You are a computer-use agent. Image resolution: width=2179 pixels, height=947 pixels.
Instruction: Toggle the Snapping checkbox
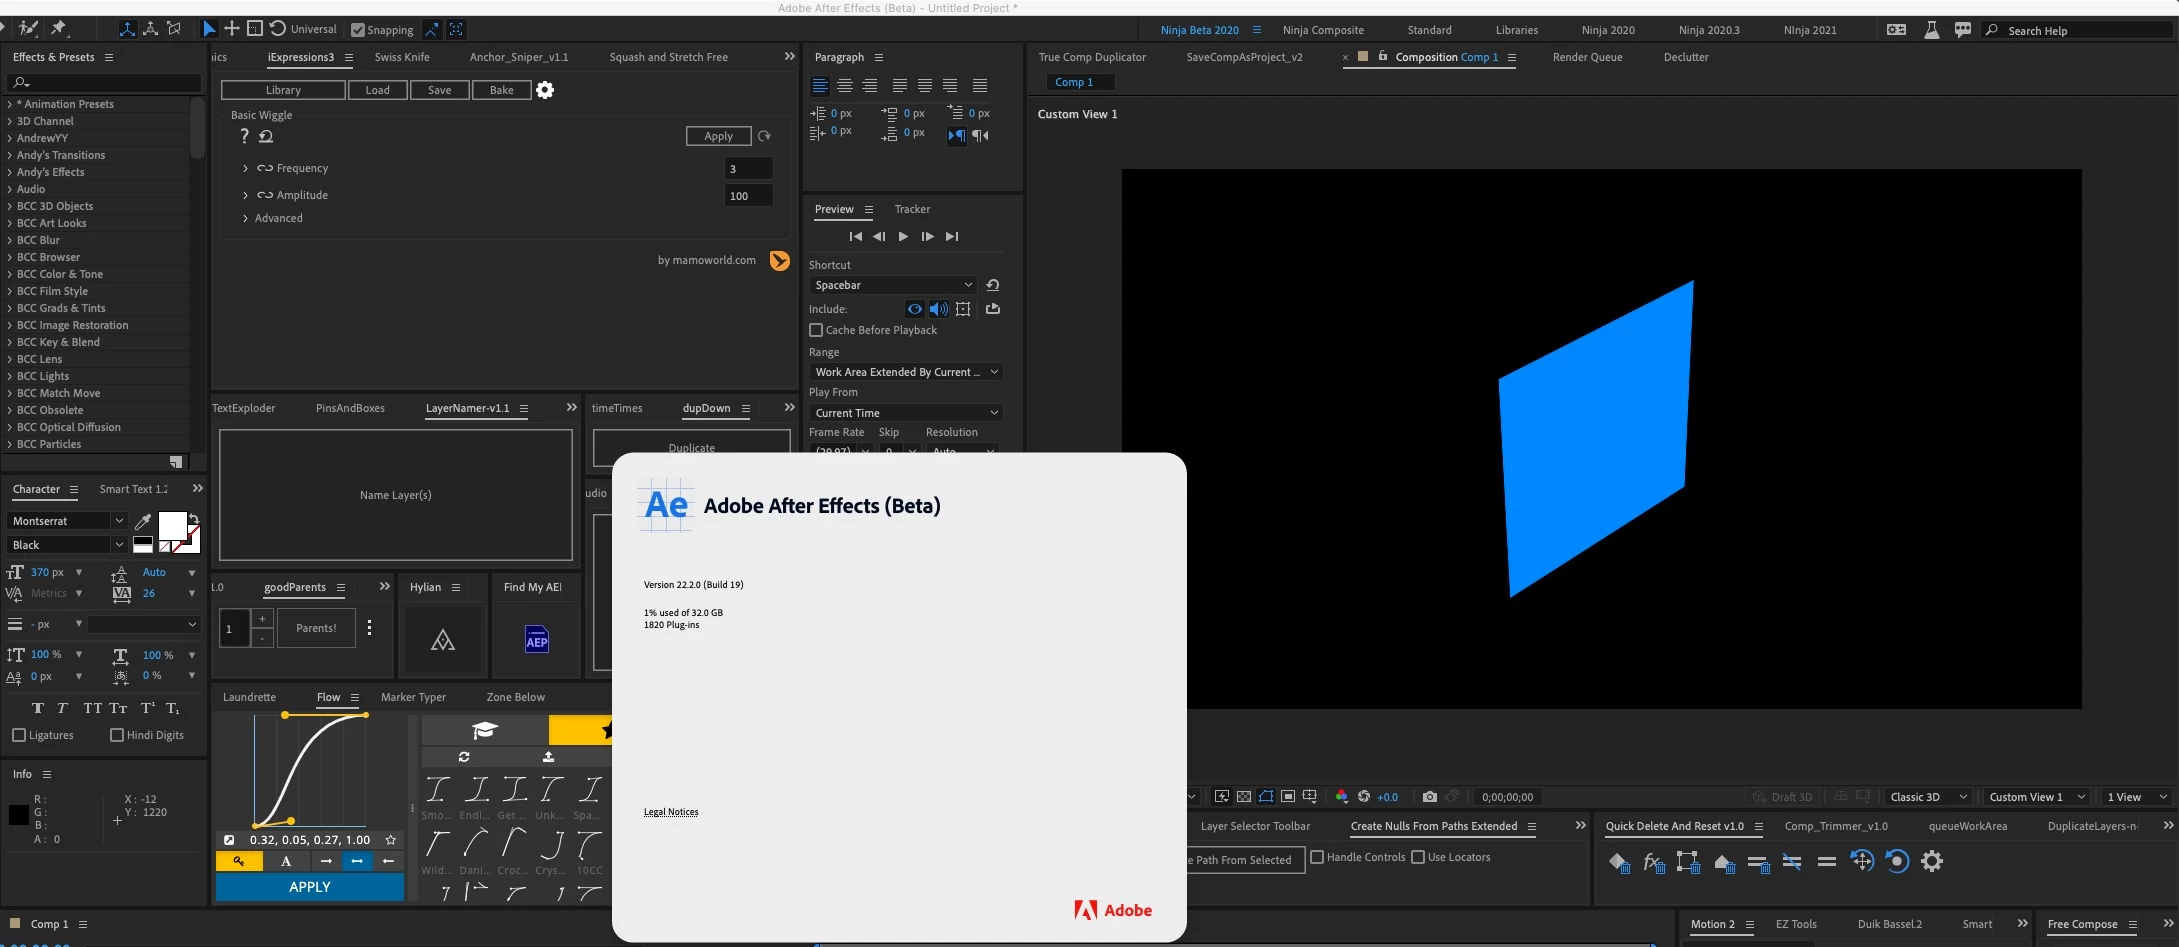358,30
